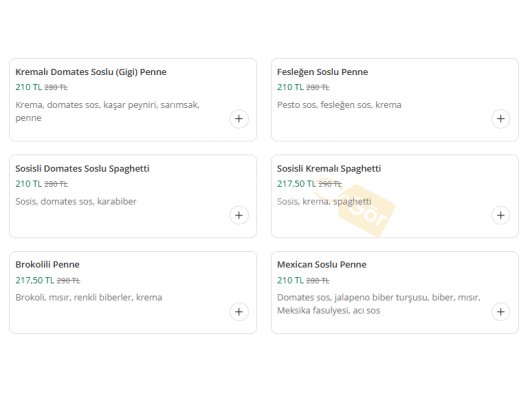Click the description 'Brokoli, mısır, renkli biberler, krema'
Screen dimensions: 530x393
(x=89, y=297)
